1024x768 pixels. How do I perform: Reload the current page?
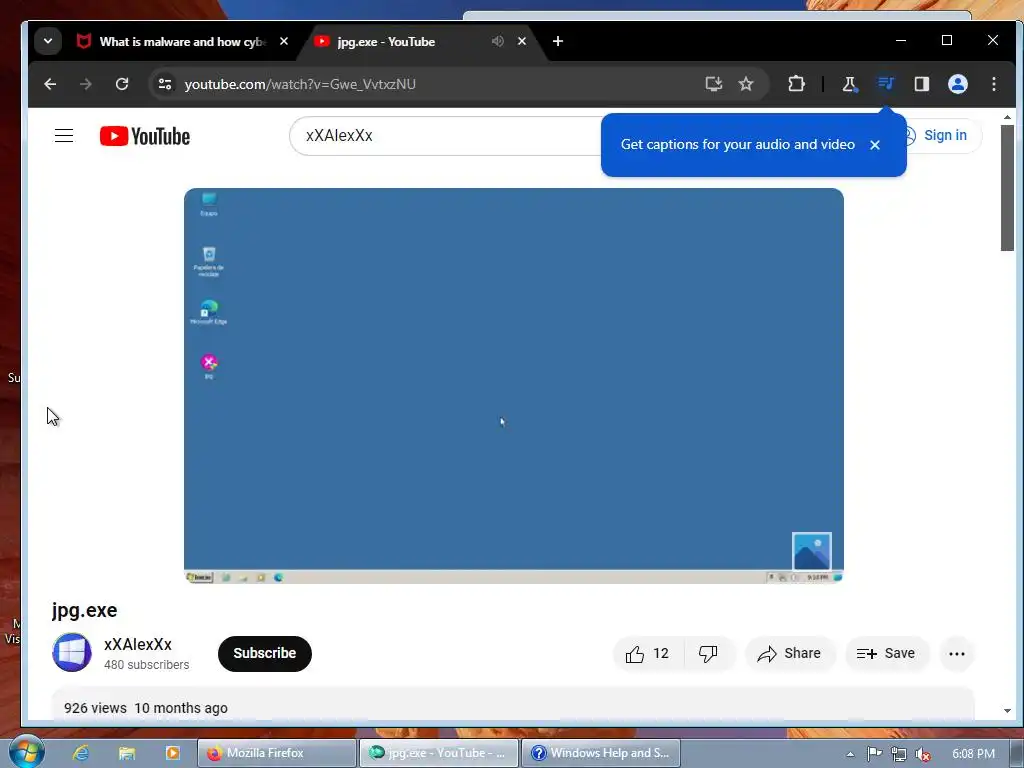121,84
